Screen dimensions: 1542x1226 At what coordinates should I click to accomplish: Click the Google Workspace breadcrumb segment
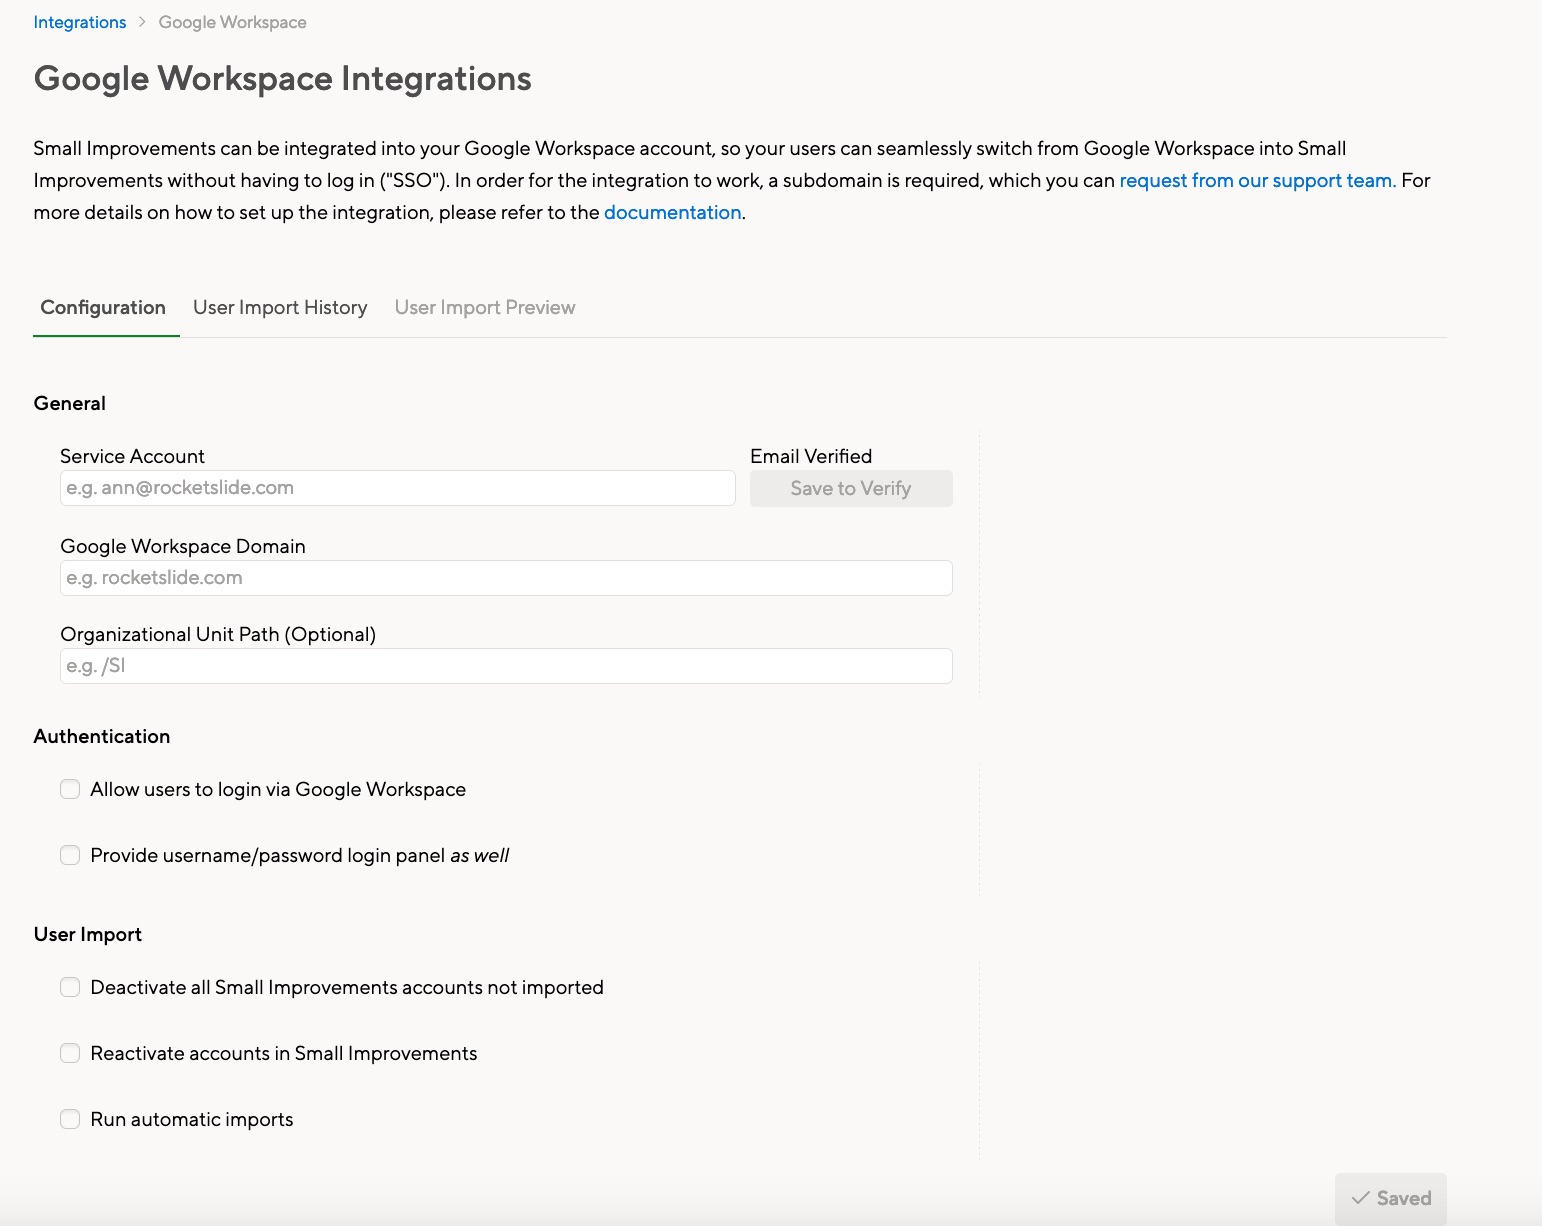pos(232,21)
